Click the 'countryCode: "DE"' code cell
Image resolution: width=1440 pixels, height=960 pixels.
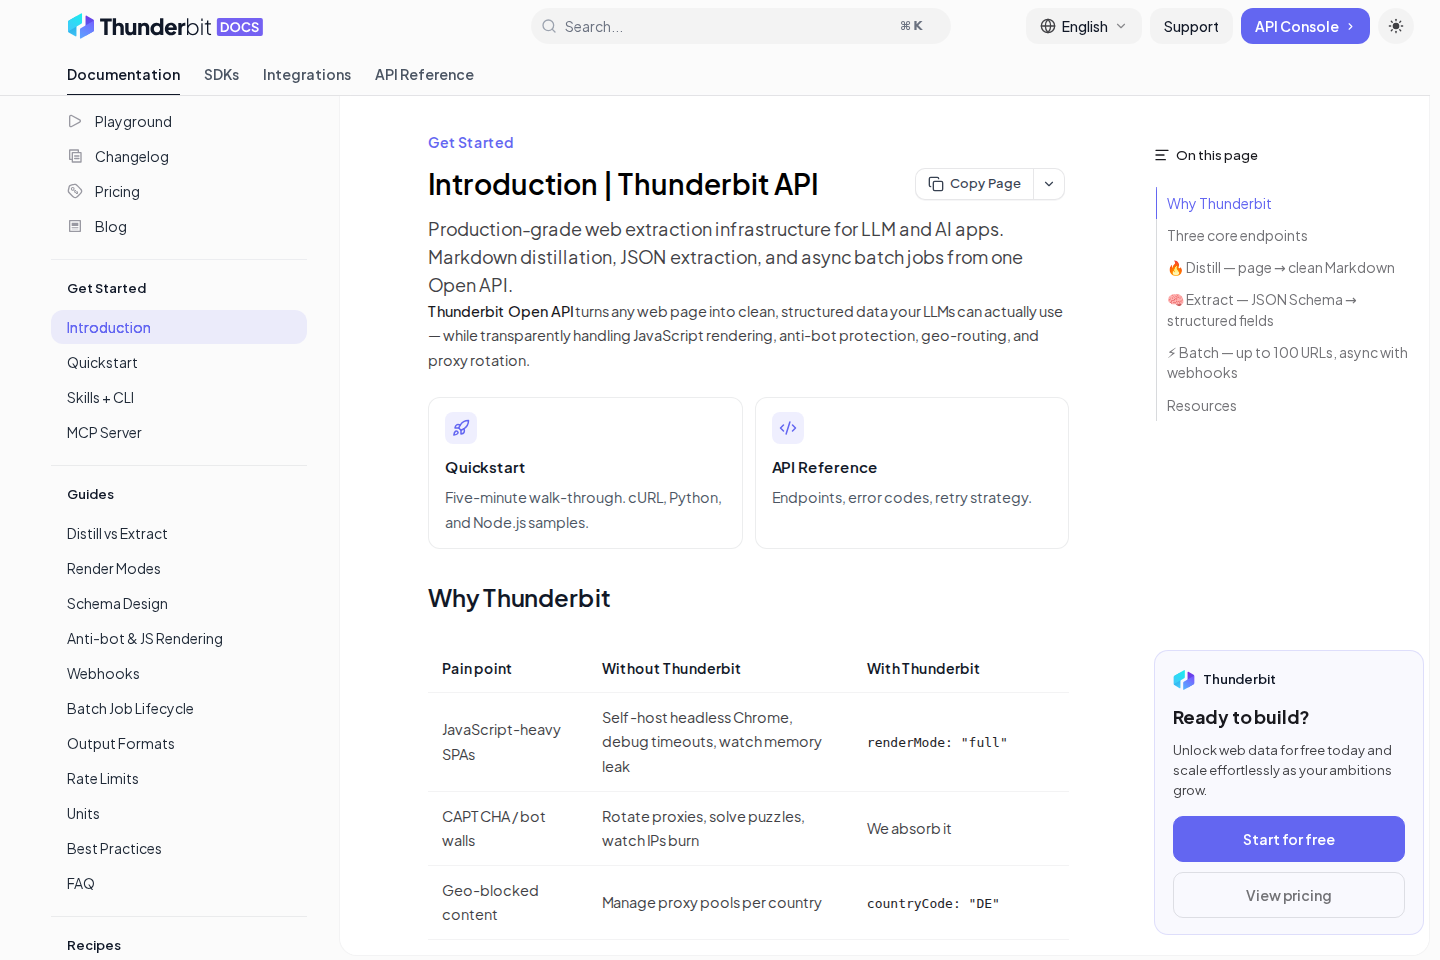pyautogui.click(x=933, y=903)
